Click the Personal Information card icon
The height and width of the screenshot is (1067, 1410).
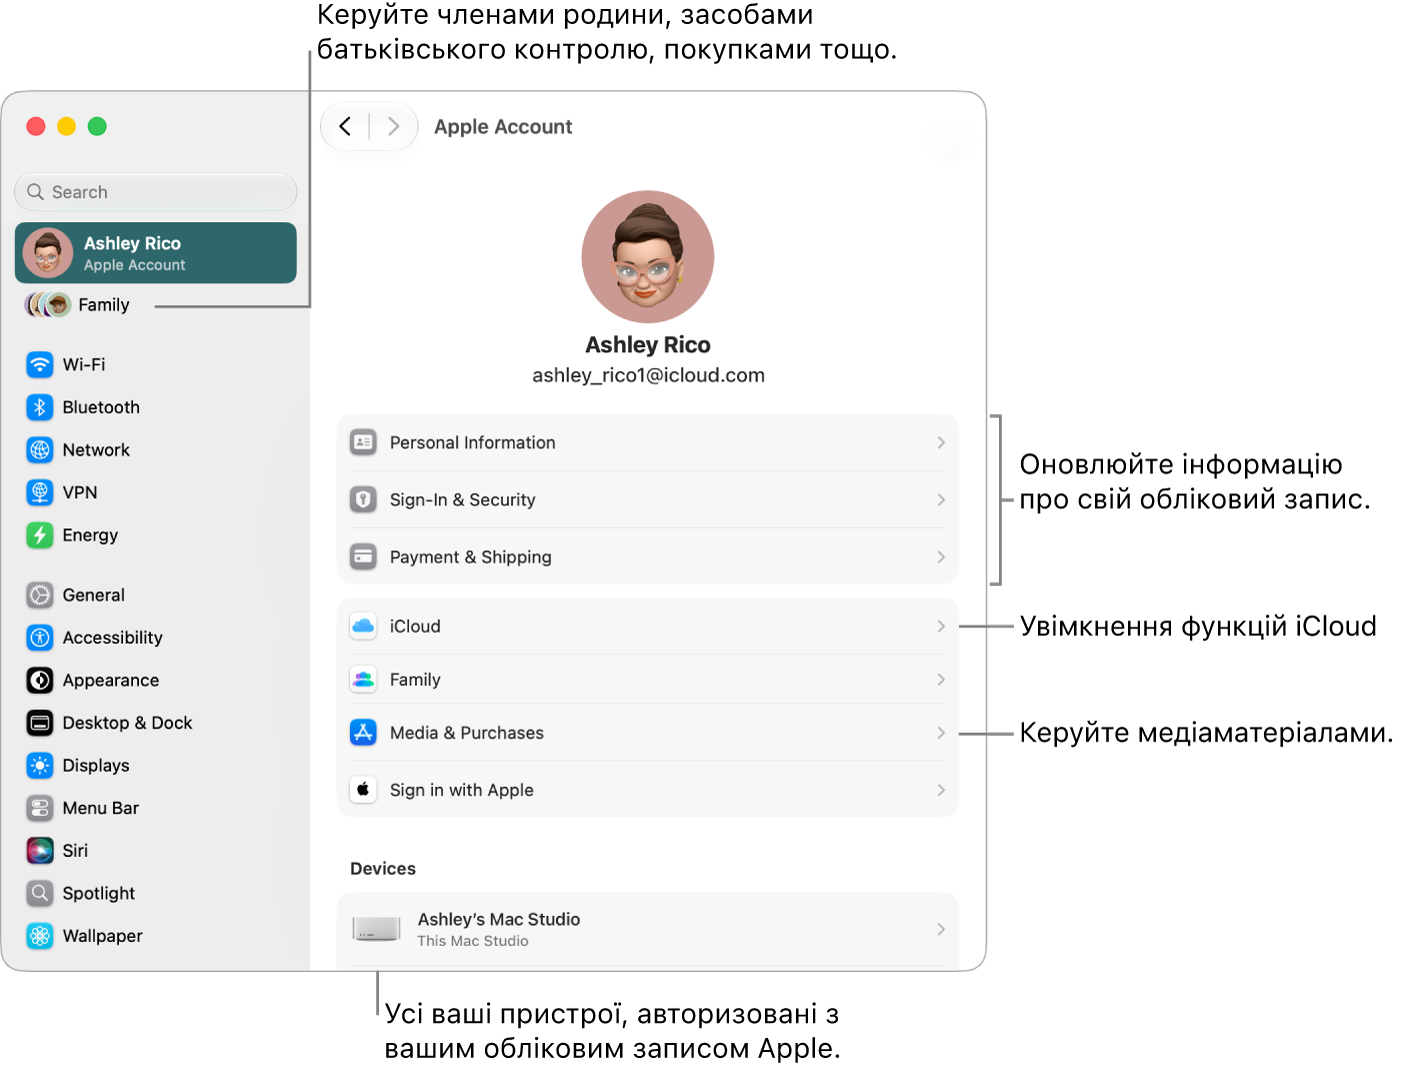tap(363, 442)
